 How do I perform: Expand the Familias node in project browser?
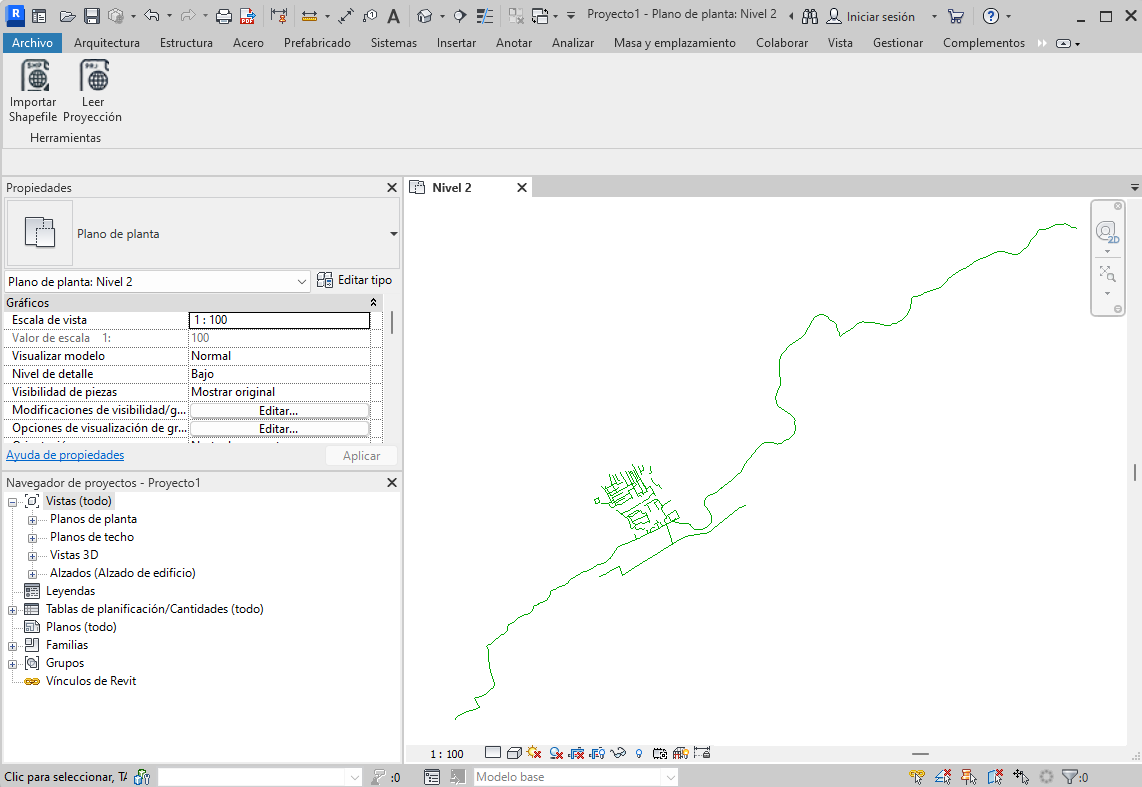[12, 646]
